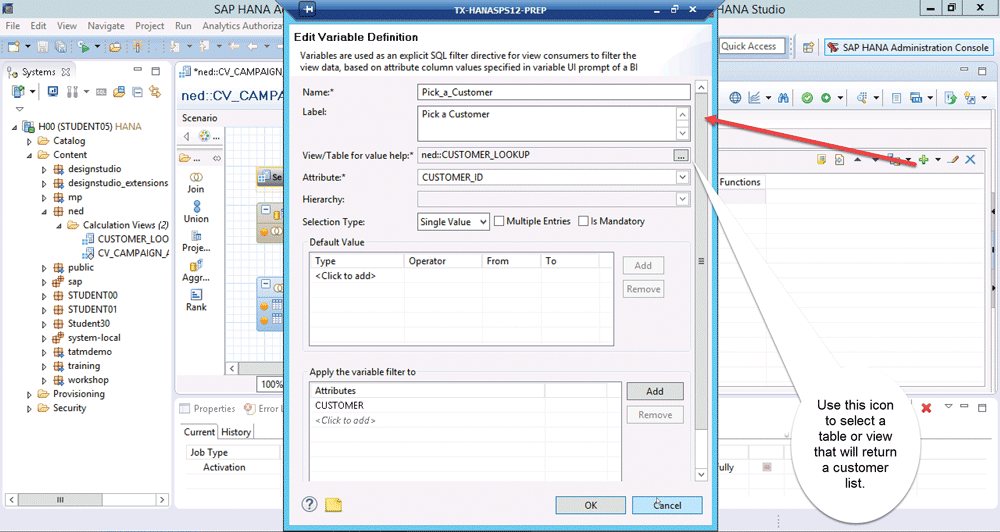This screenshot has width=1000, height=532.
Task: Click the yellow sticky note icon in dialog
Action: (x=334, y=505)
